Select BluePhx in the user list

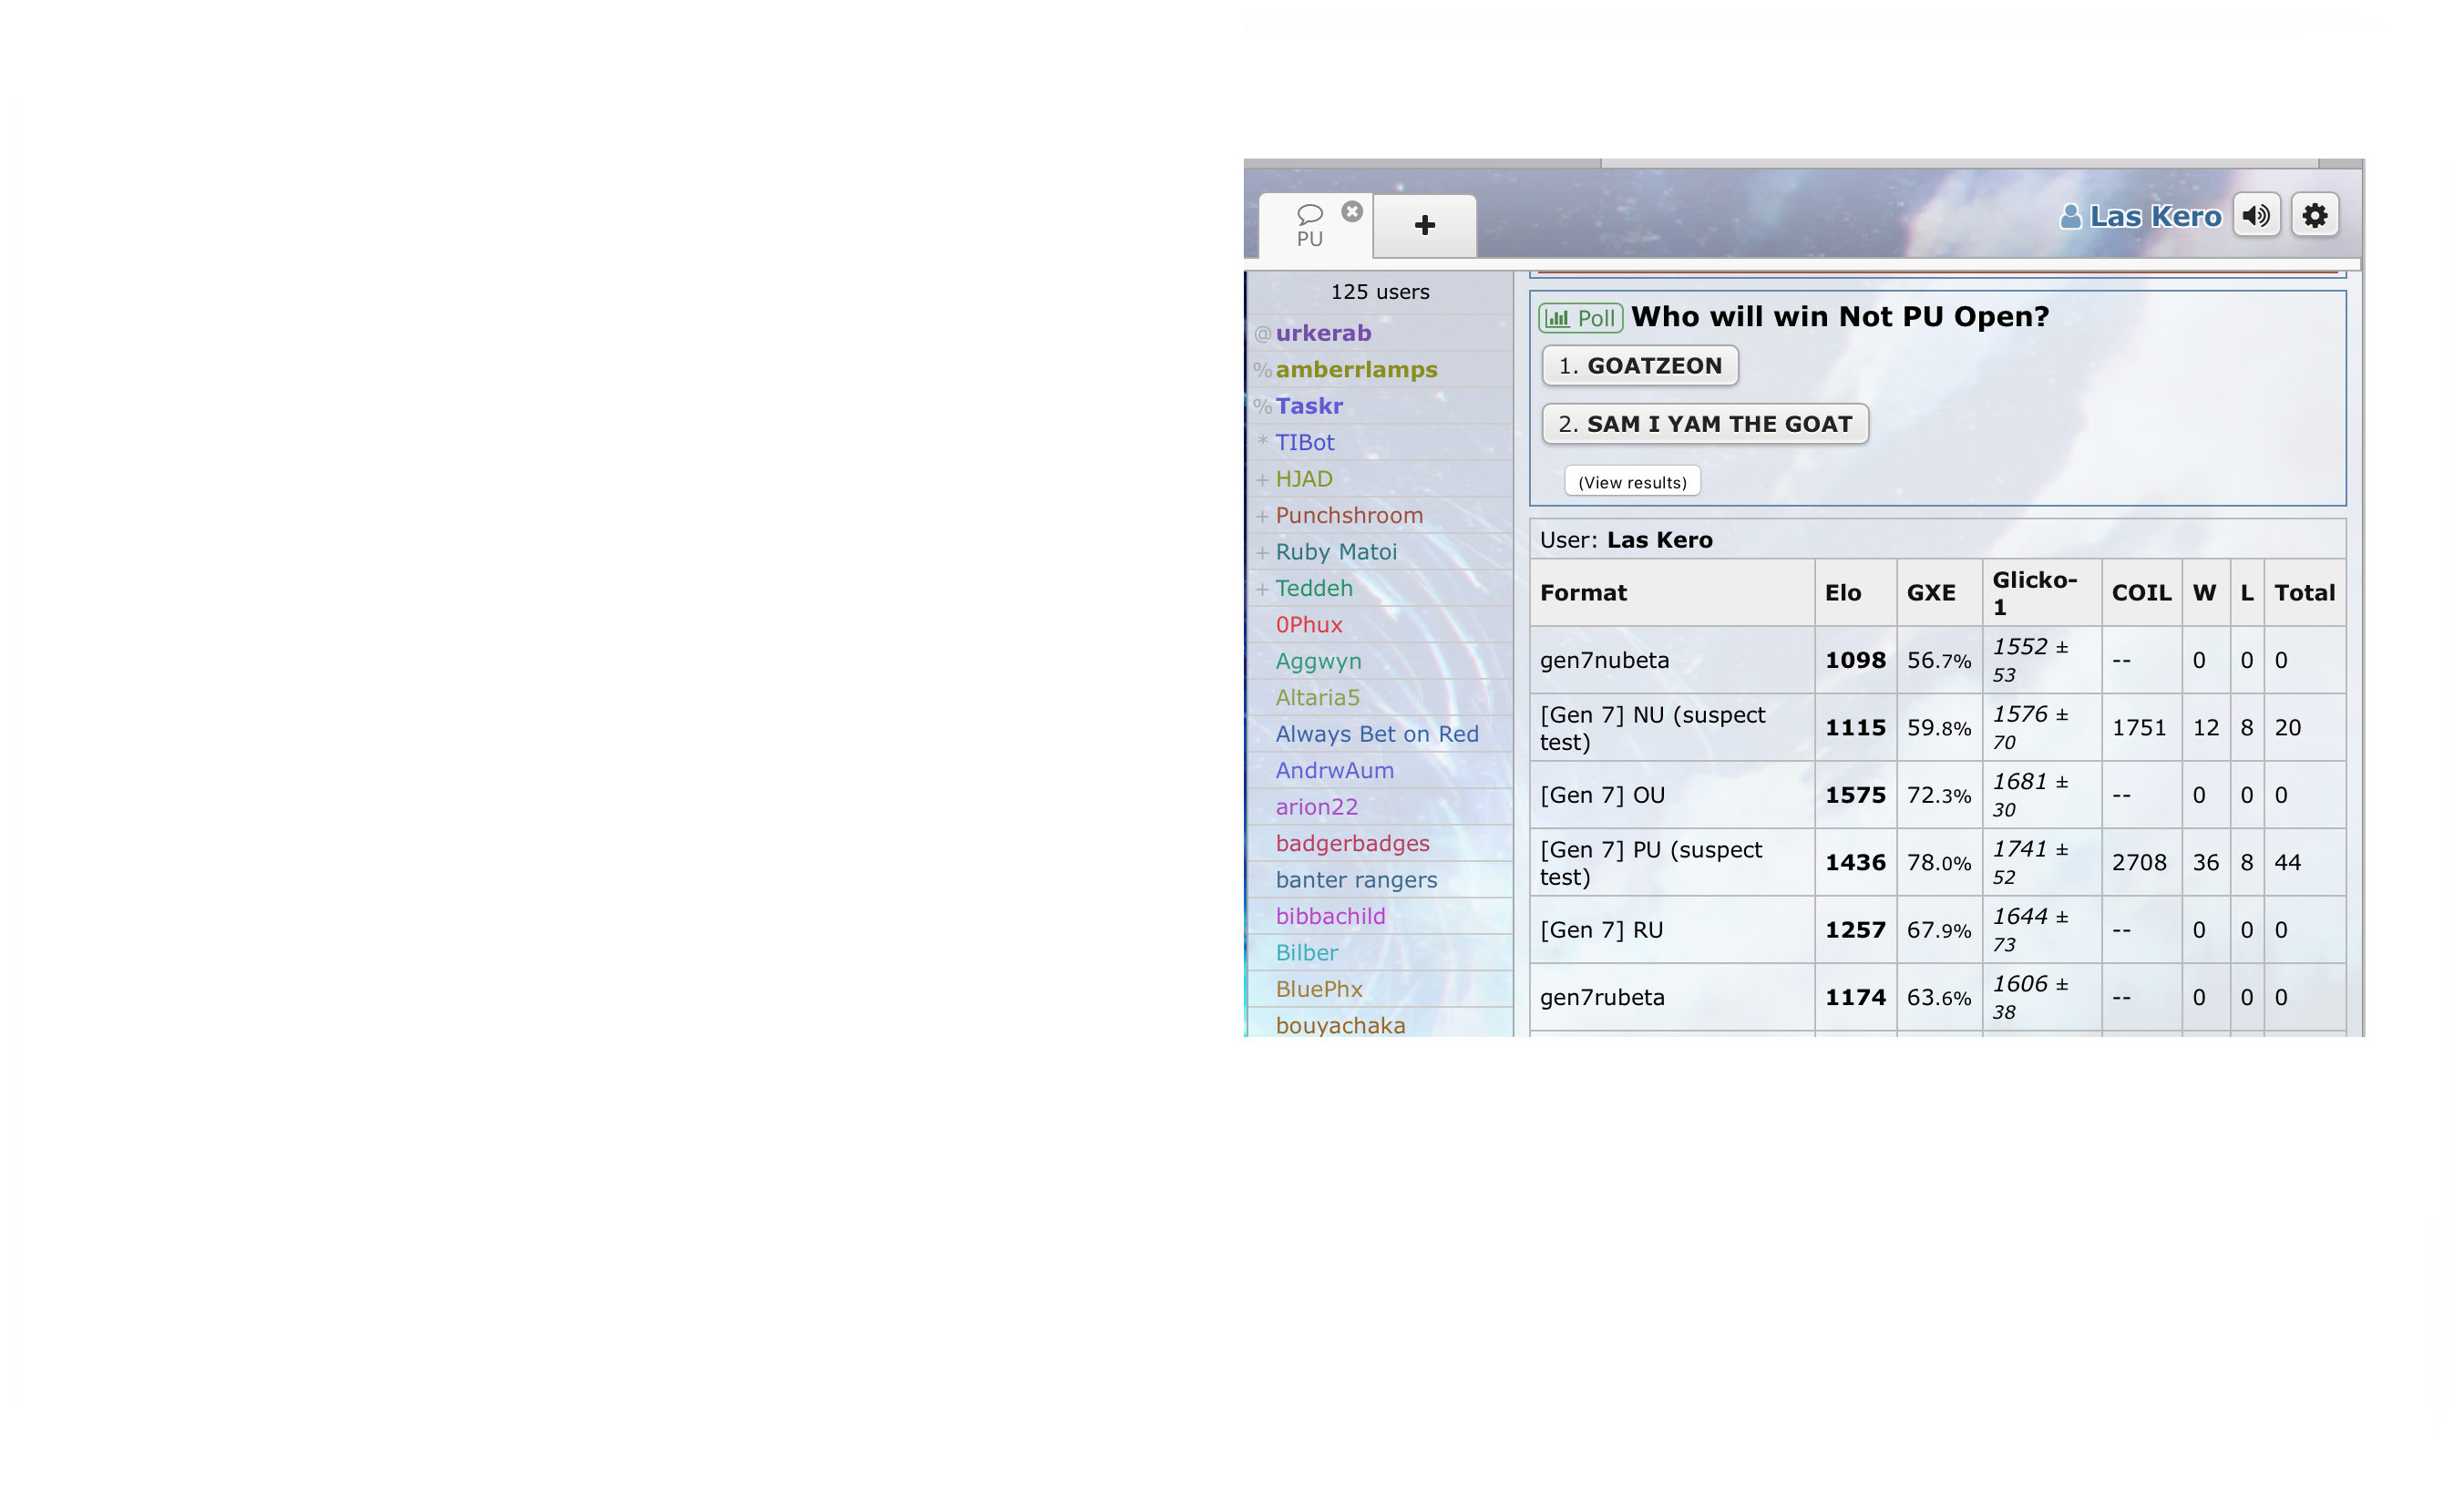(x=1380, y=990)
